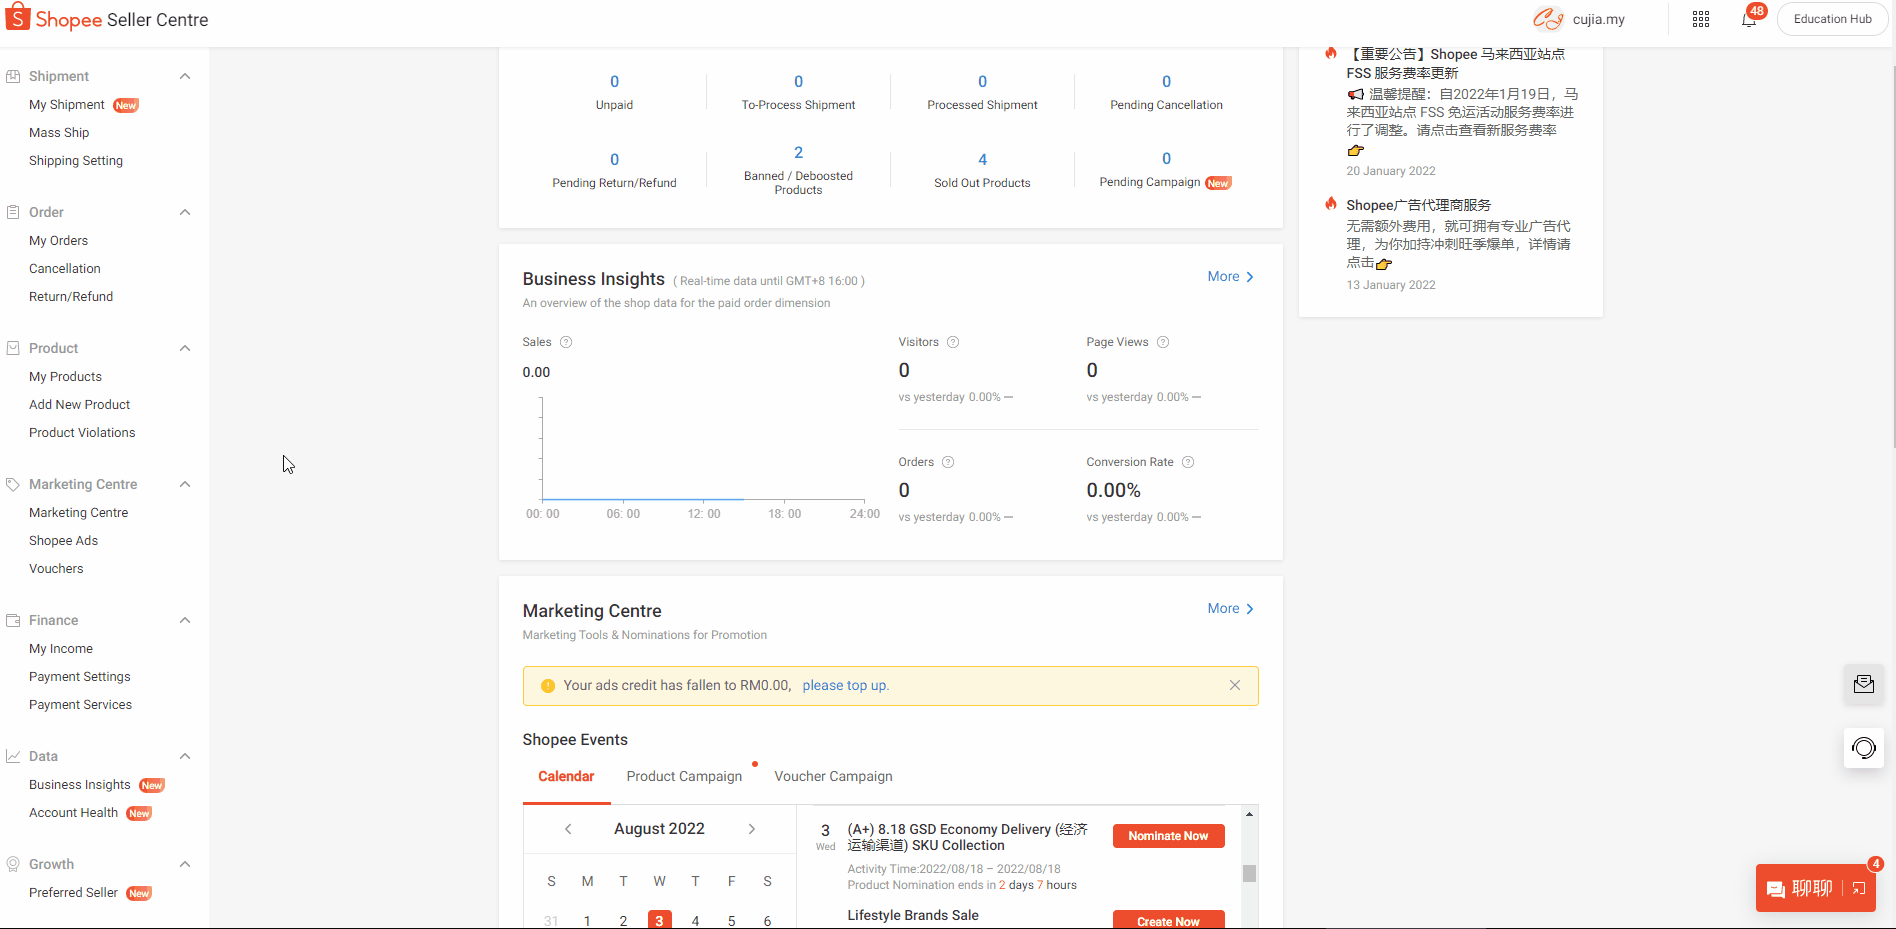This screenshot has height=929, width=1896.
Task: Switch to the Product Campaign tab
Action: point(684,776)
